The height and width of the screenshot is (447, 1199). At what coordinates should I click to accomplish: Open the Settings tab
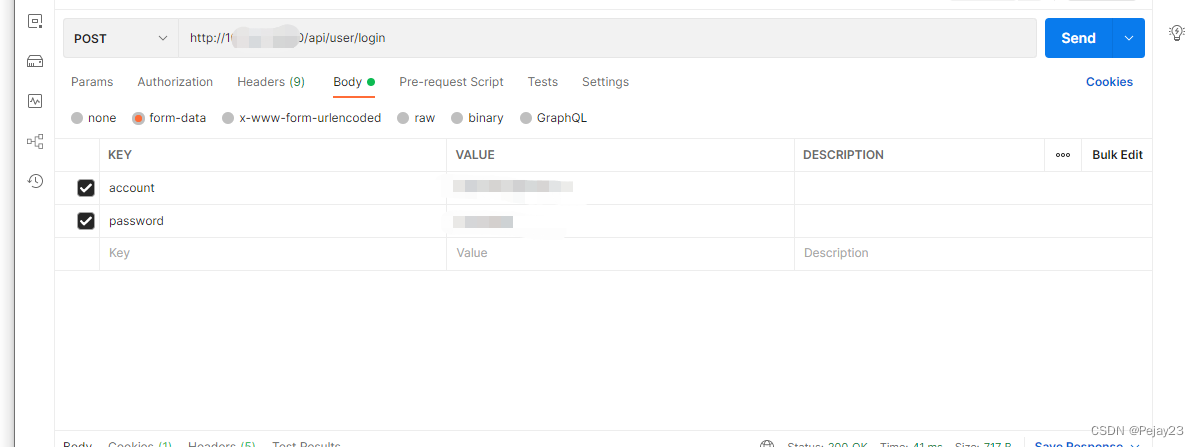pos(606,82)
